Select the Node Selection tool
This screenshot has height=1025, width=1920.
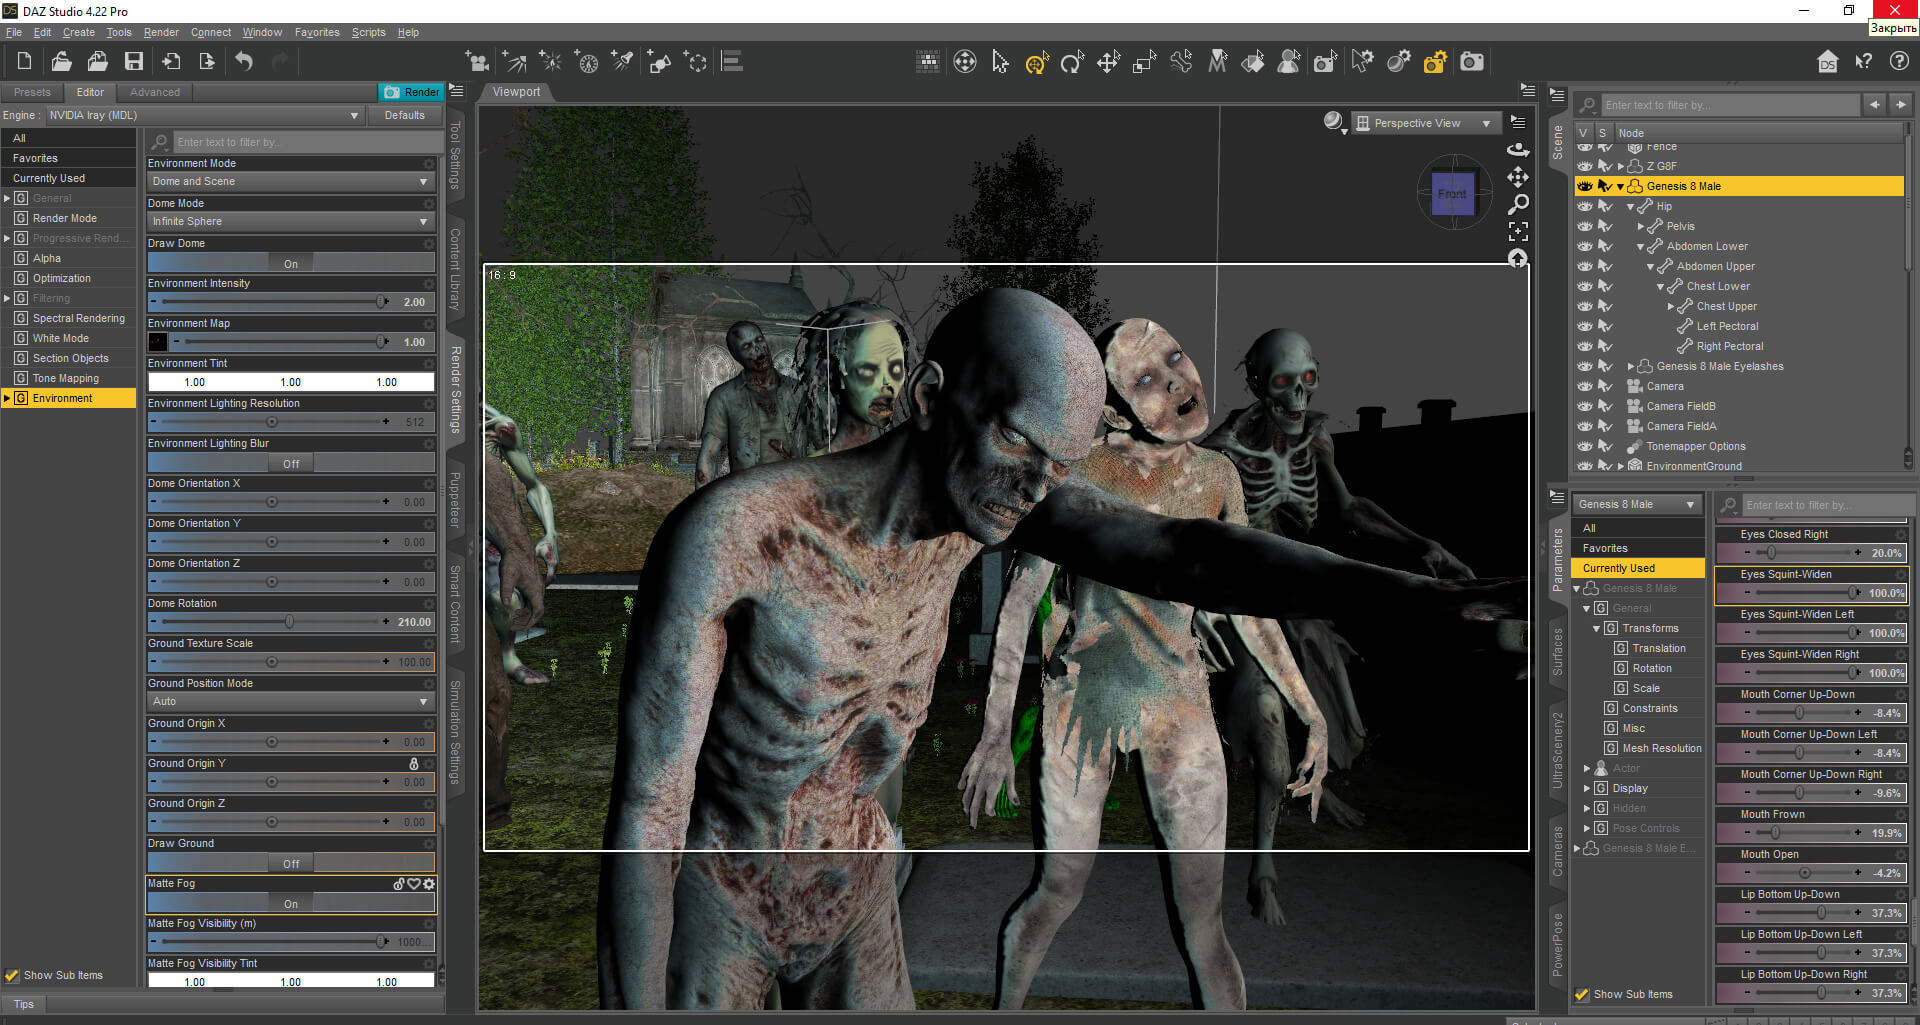click(1000, 62)
